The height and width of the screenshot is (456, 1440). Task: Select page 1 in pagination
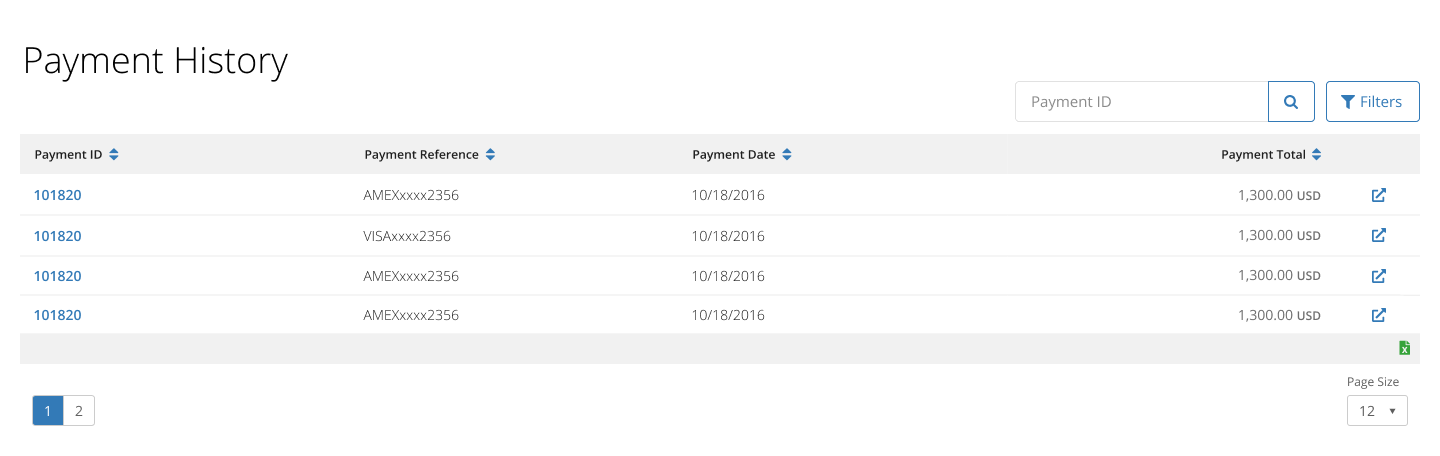click(x=48, y=411)
